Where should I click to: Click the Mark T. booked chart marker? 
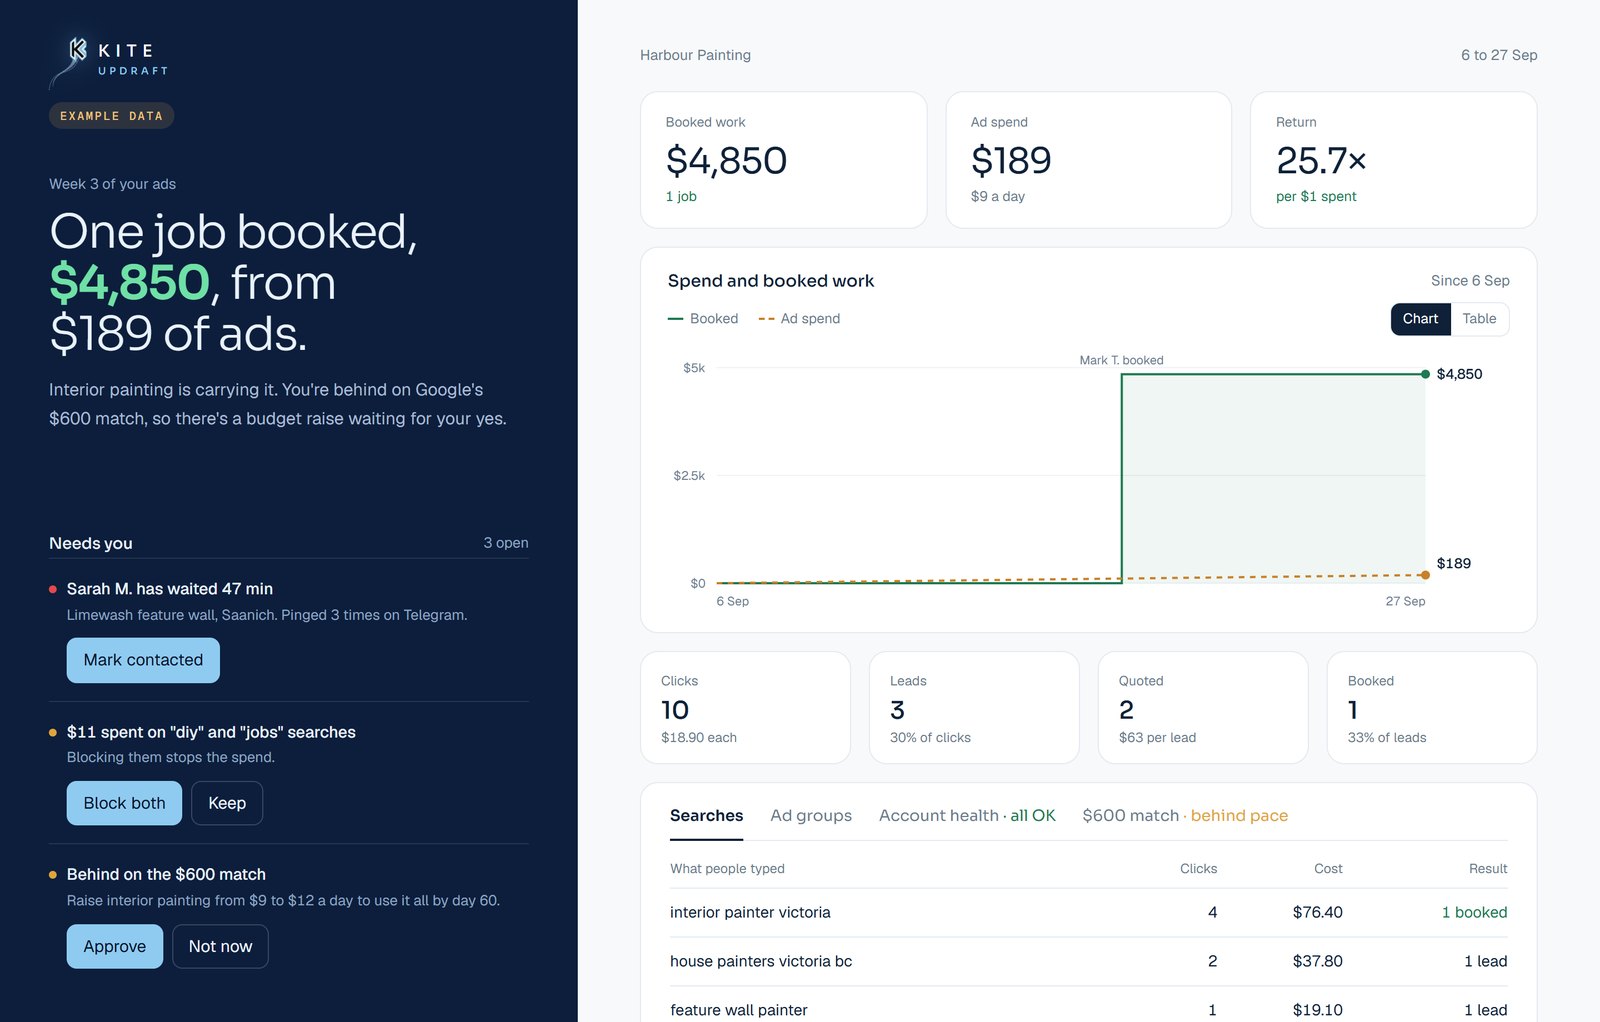[x=1121, y=361]
